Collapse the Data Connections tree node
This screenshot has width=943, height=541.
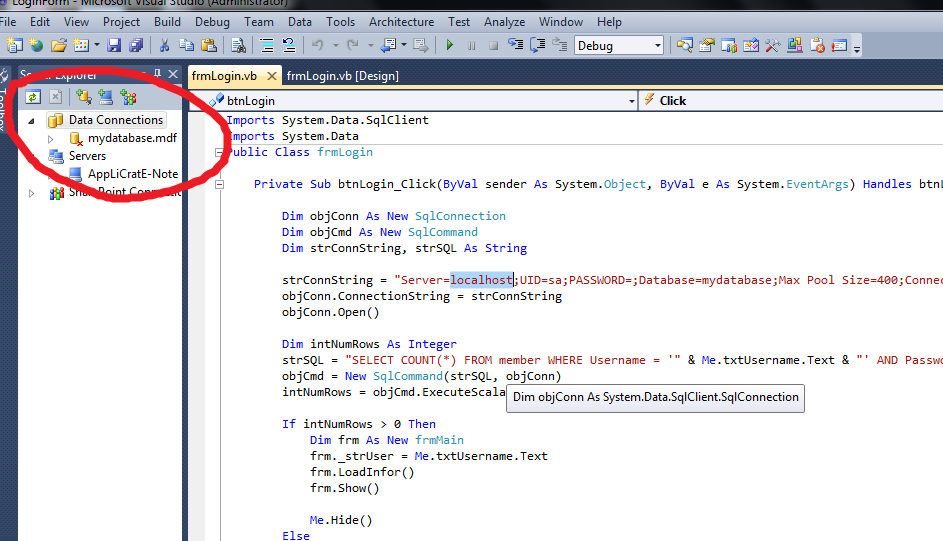[31, 121]
